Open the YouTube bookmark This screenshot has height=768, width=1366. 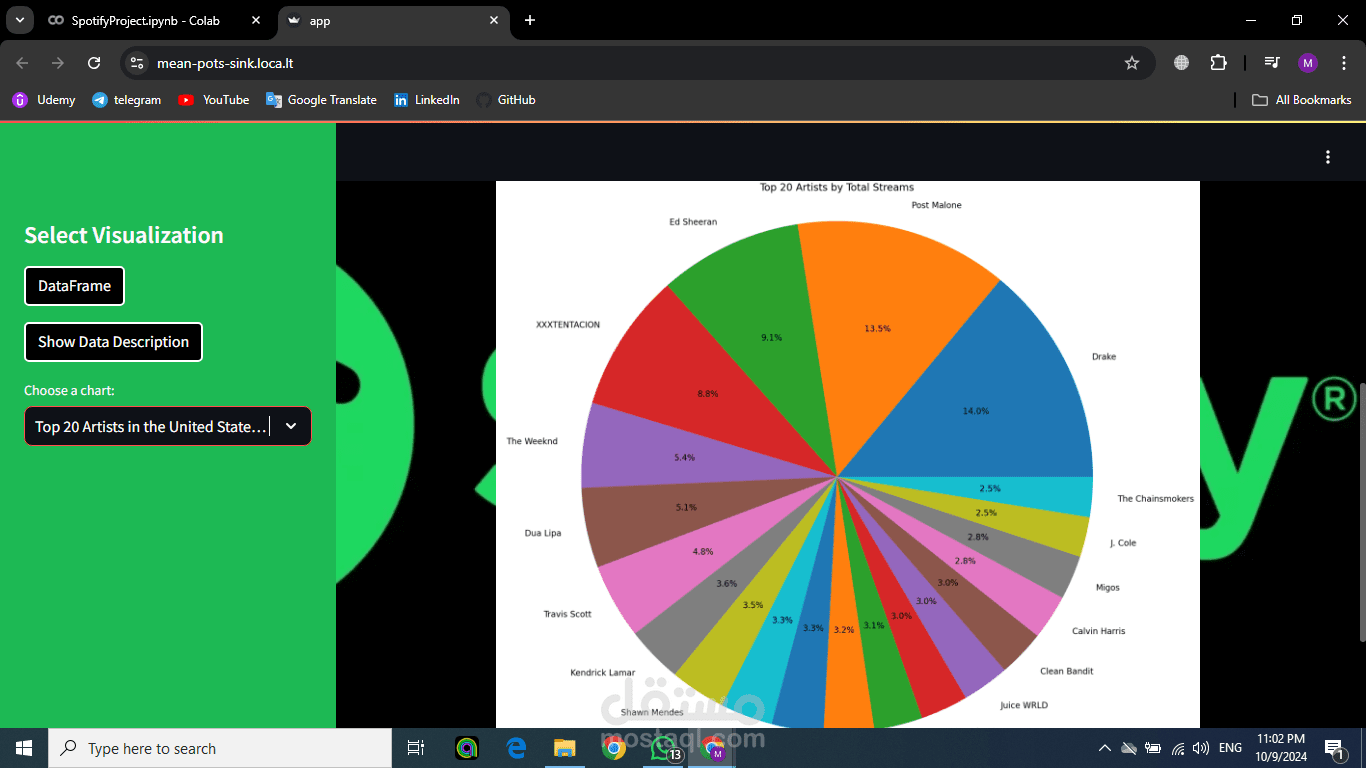click(x=214, y=100)
